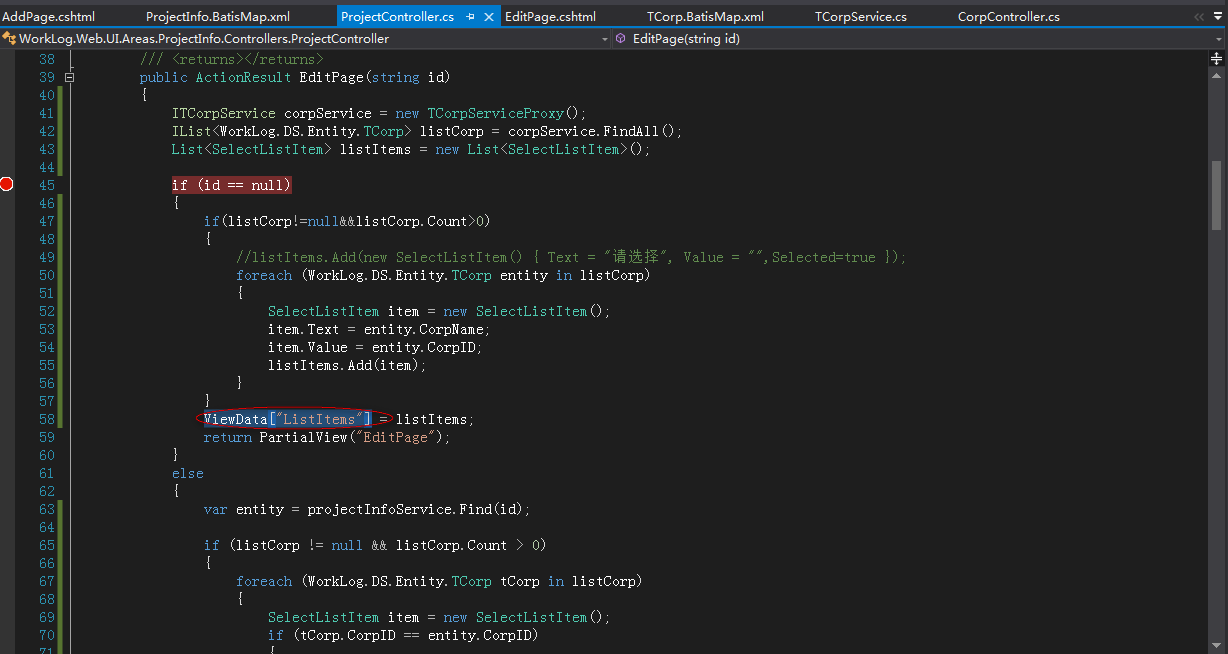Switch to the AddPage.cshtml tab

48,17
